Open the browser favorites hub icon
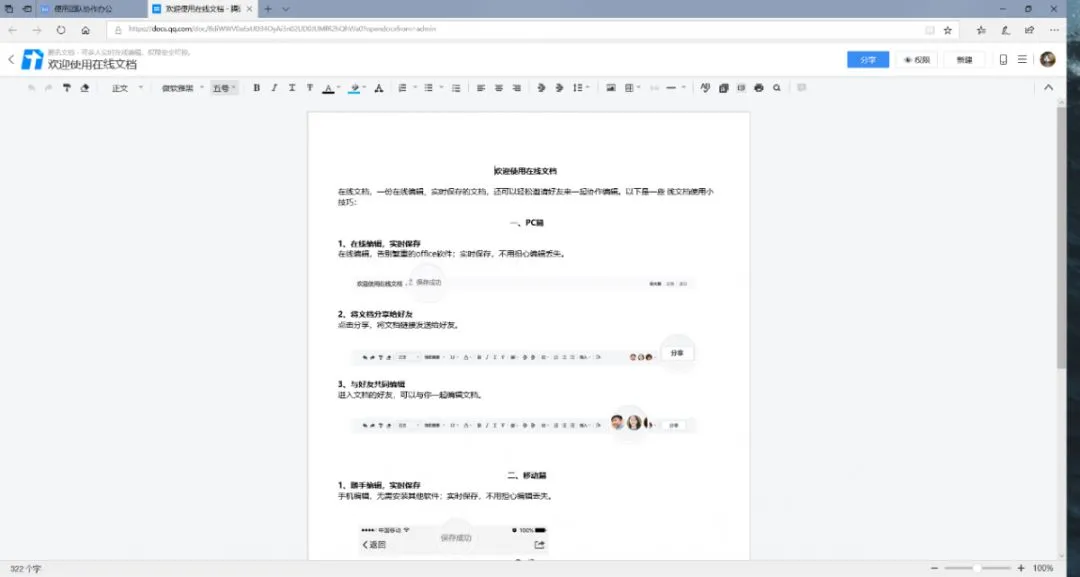 click(x=981, y=30)
